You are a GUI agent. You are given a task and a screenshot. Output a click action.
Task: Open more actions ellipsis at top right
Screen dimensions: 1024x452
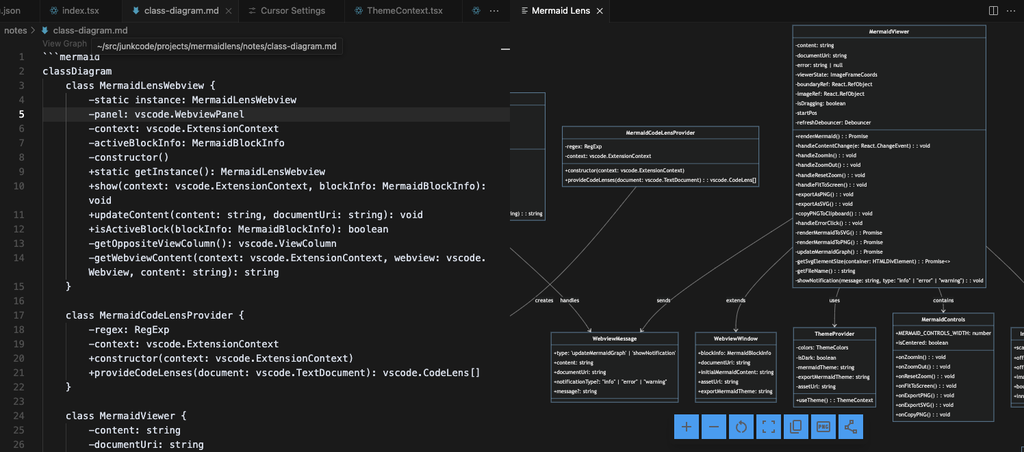tap(1011, 10)
